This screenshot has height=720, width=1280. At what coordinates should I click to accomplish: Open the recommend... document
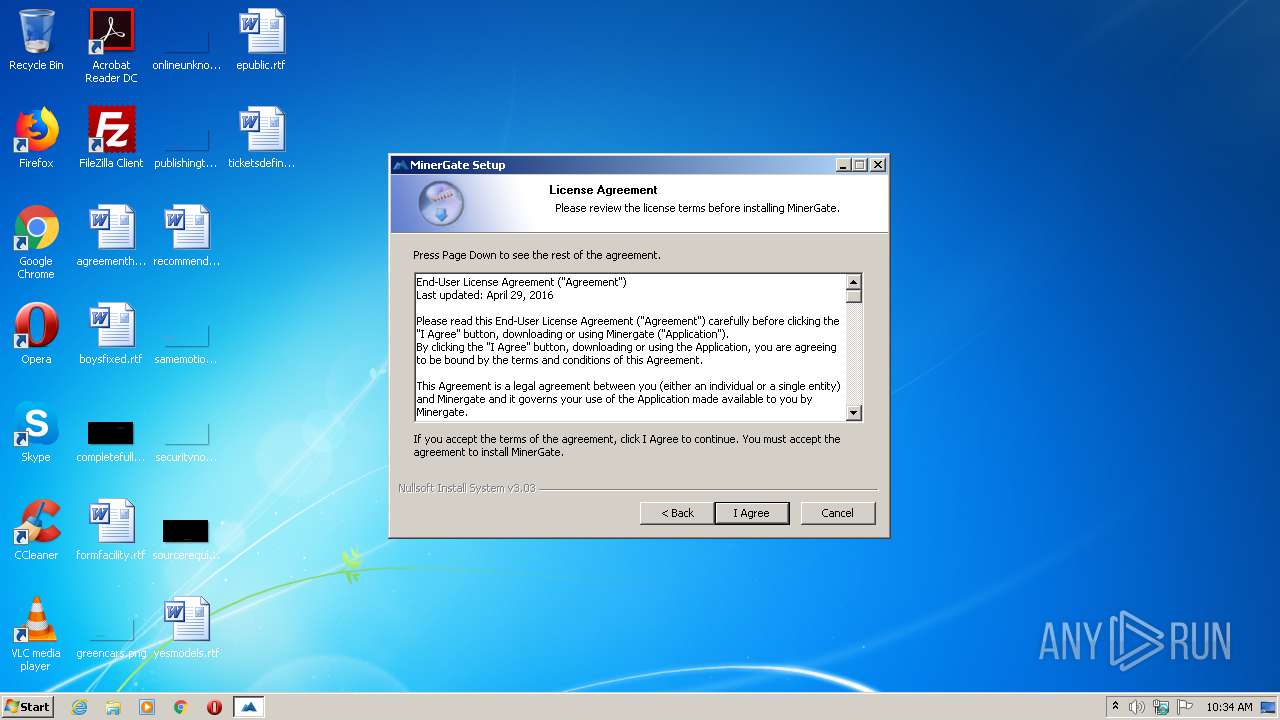pyautogui.click(x=186, y=236)
